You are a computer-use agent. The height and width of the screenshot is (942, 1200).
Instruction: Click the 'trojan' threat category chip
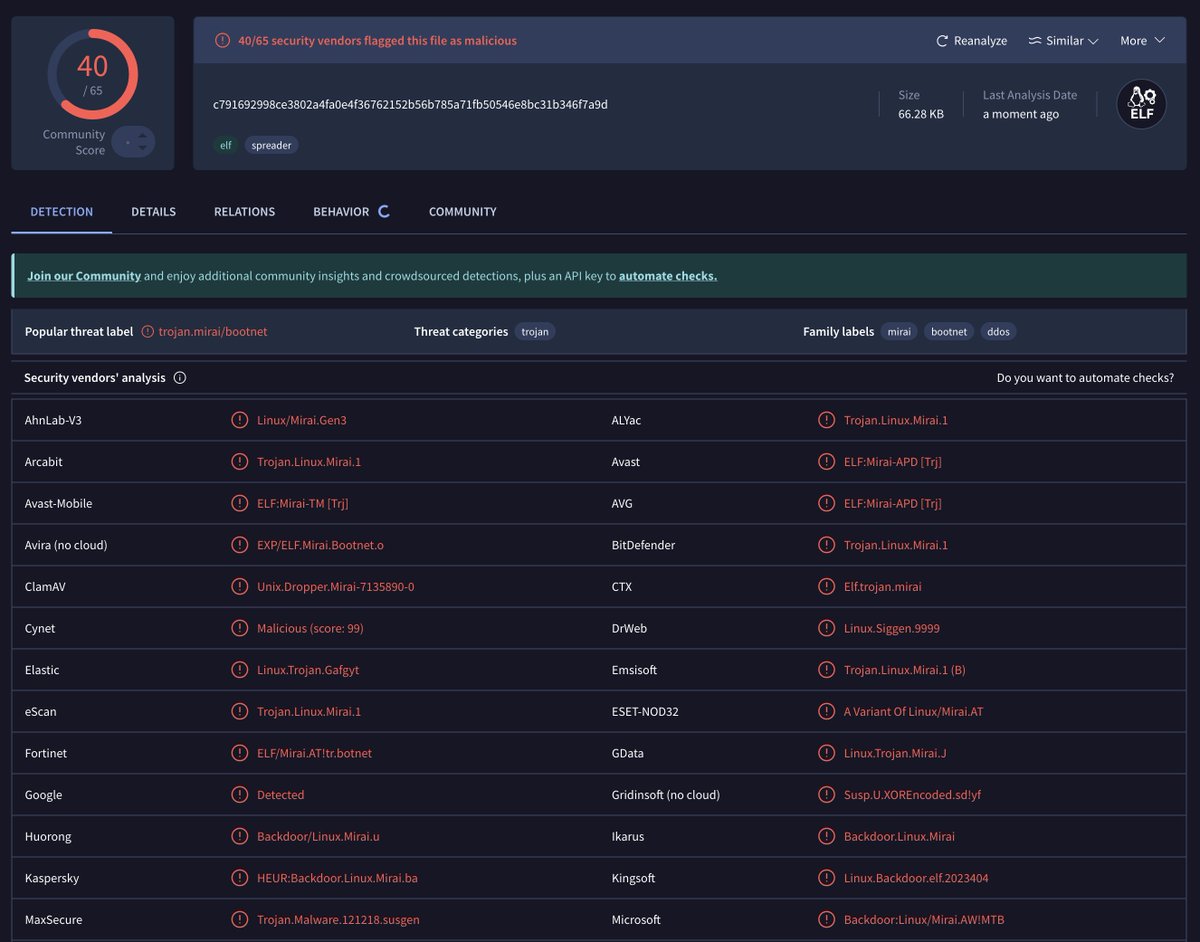[x=535, y=331]
